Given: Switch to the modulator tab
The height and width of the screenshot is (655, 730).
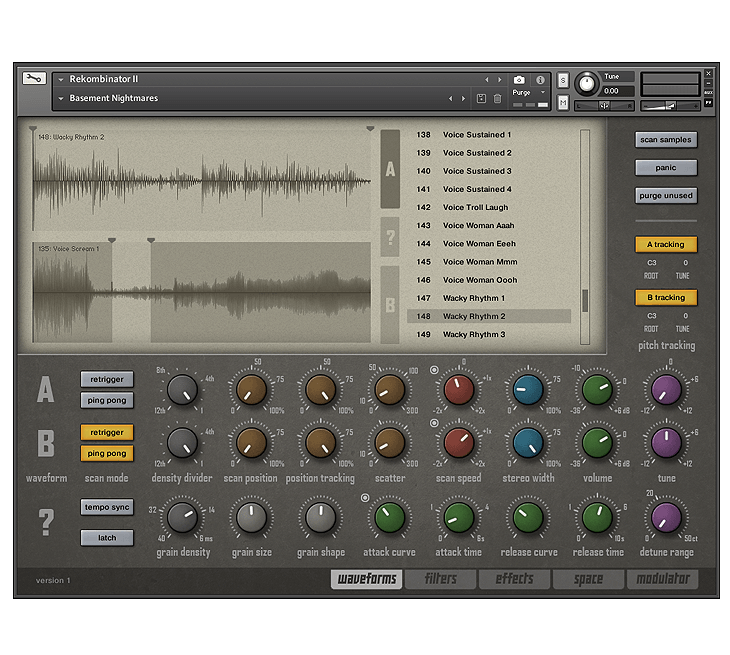Looking at the screenshot, I should pyautogui.click(x=663, y=579).
